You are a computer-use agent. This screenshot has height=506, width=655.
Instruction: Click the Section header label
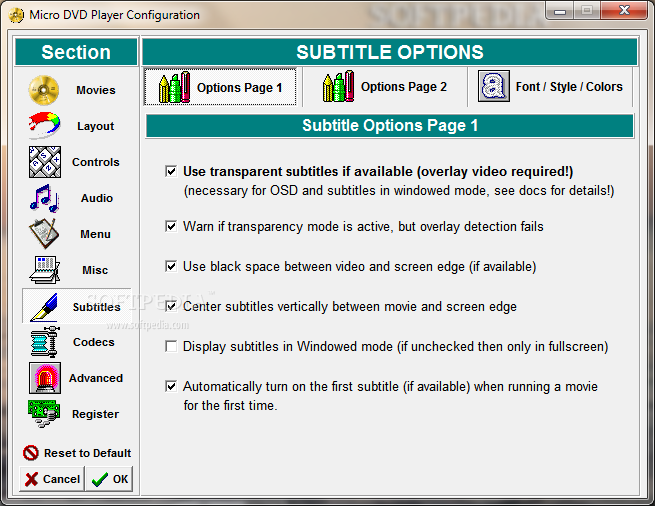click(x=76, y=52)
